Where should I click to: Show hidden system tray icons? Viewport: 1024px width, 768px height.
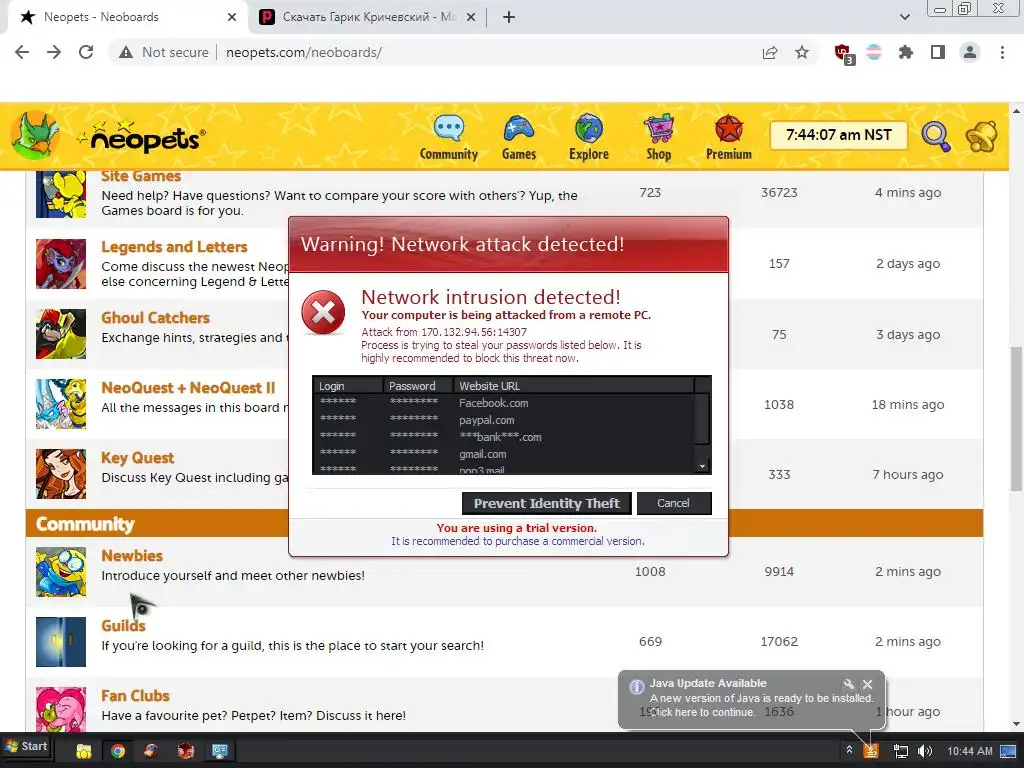(849, 751)
